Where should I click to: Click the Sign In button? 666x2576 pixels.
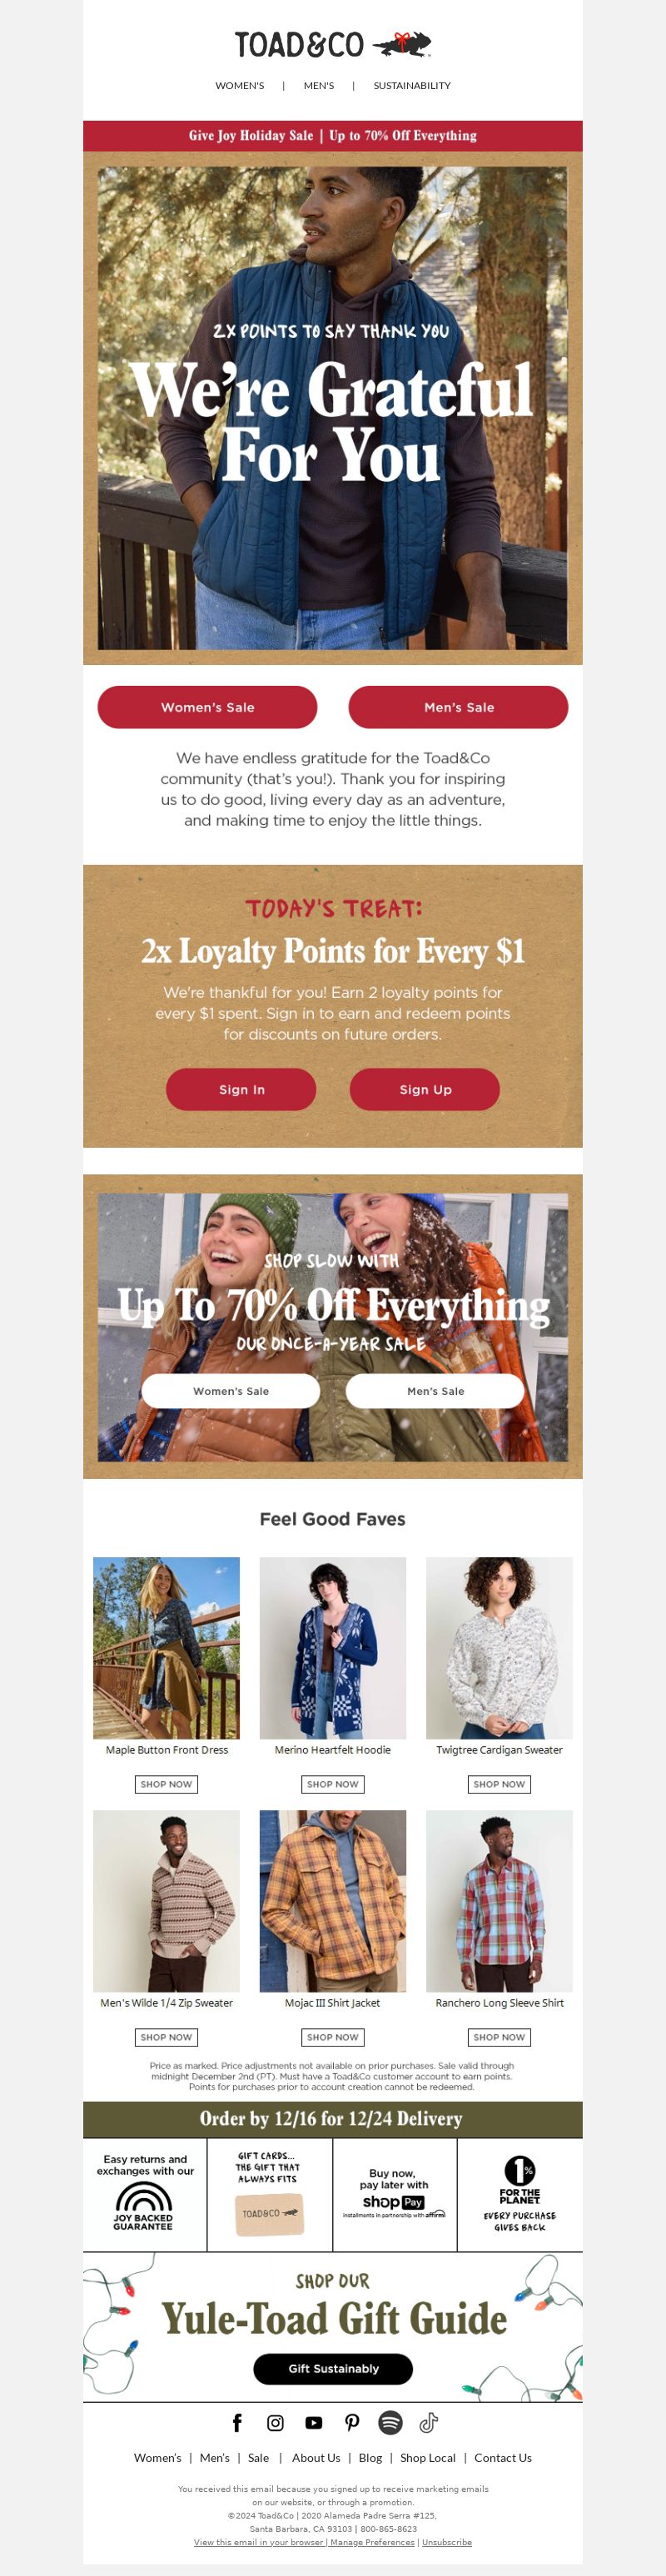click(241, 1089)
